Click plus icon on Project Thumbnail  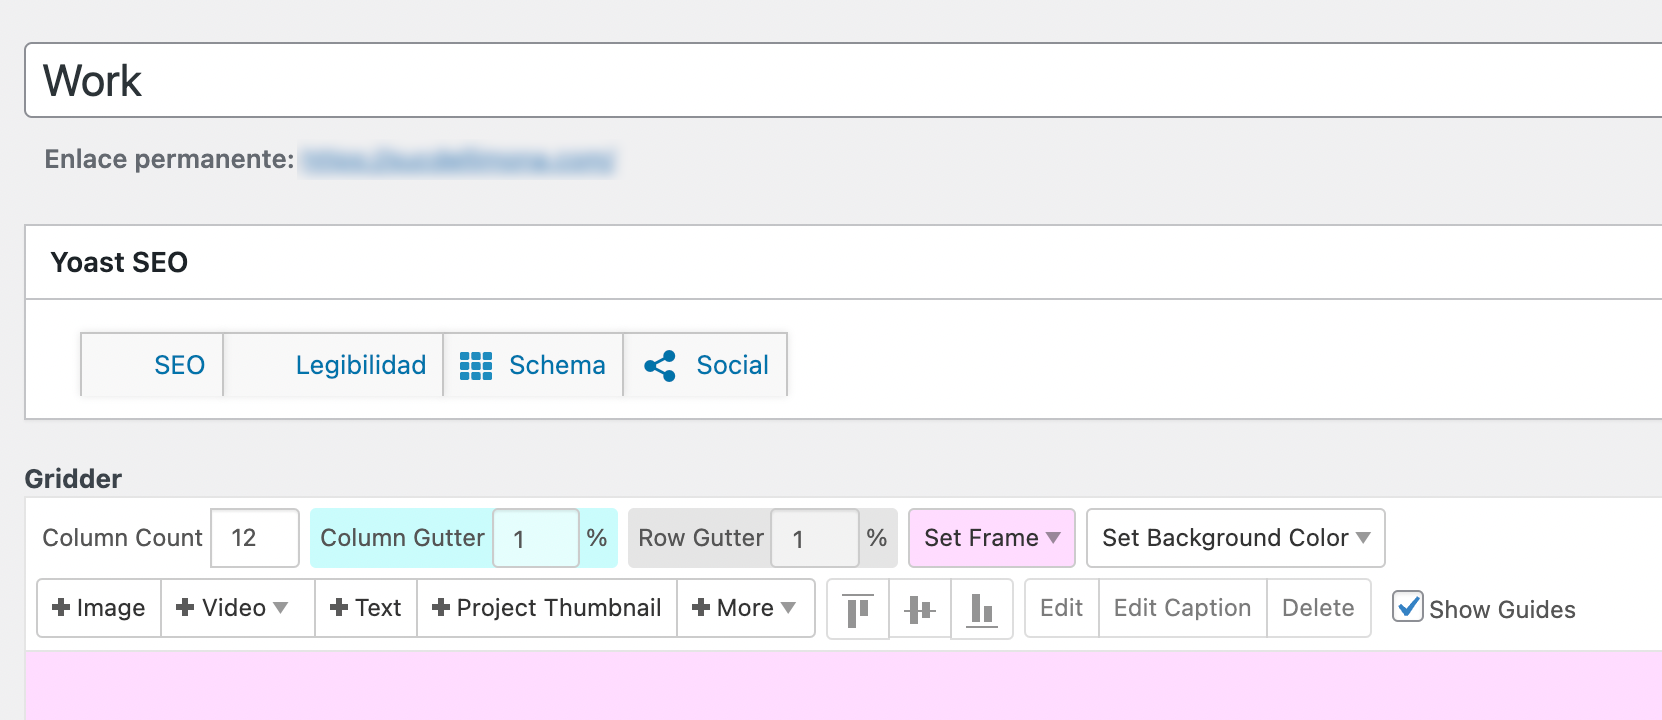441,608
